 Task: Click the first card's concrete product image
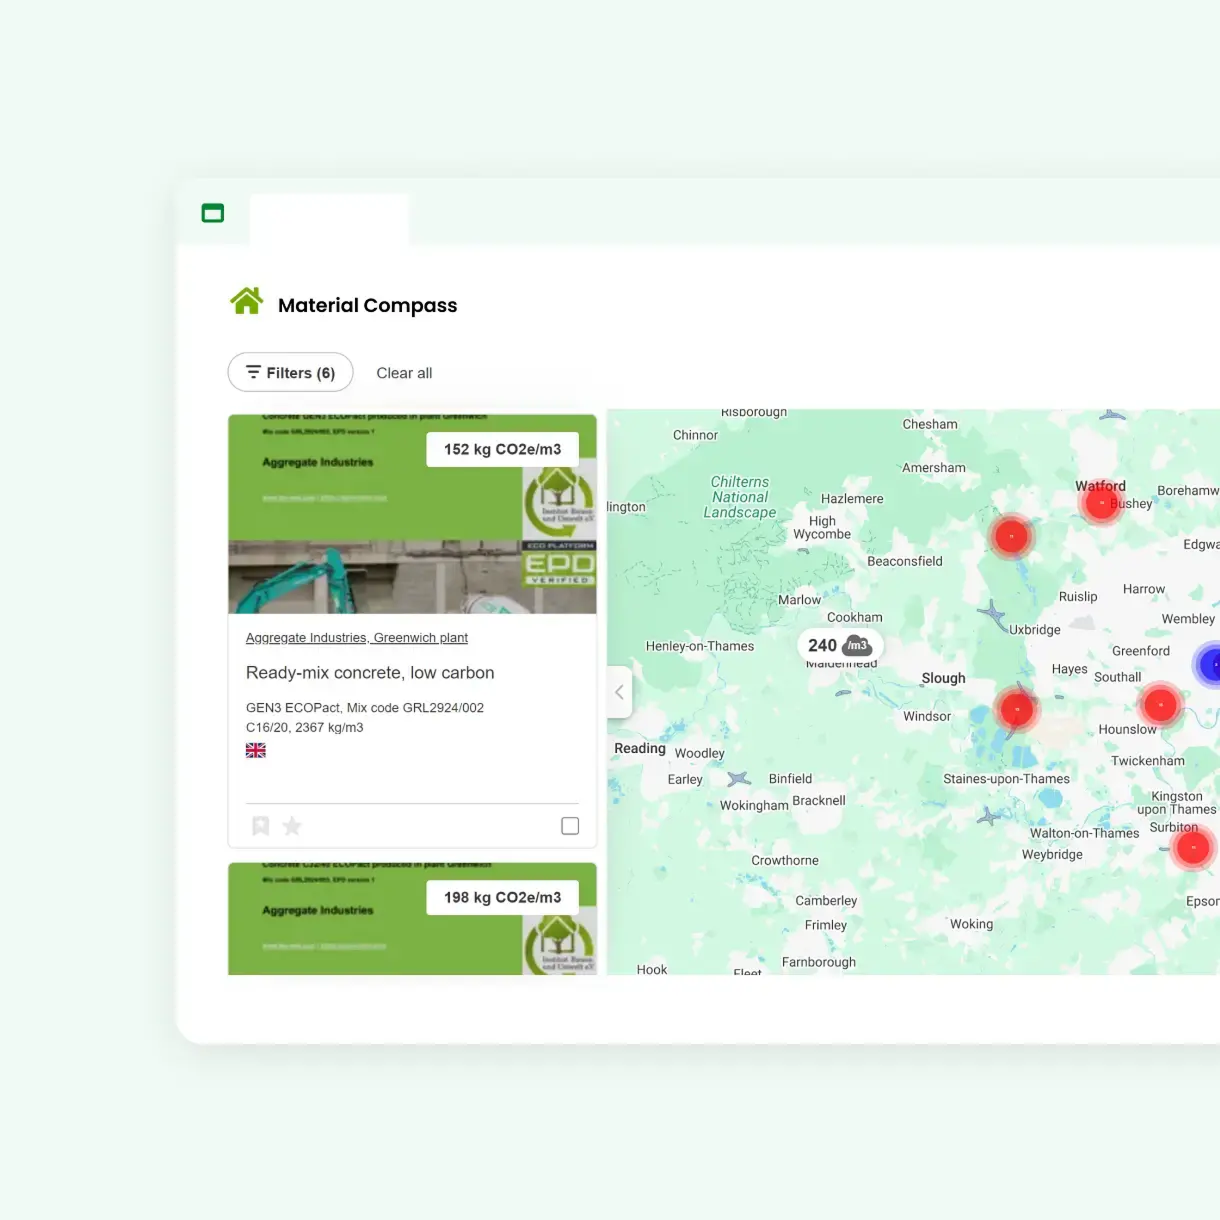coord(412,514)
